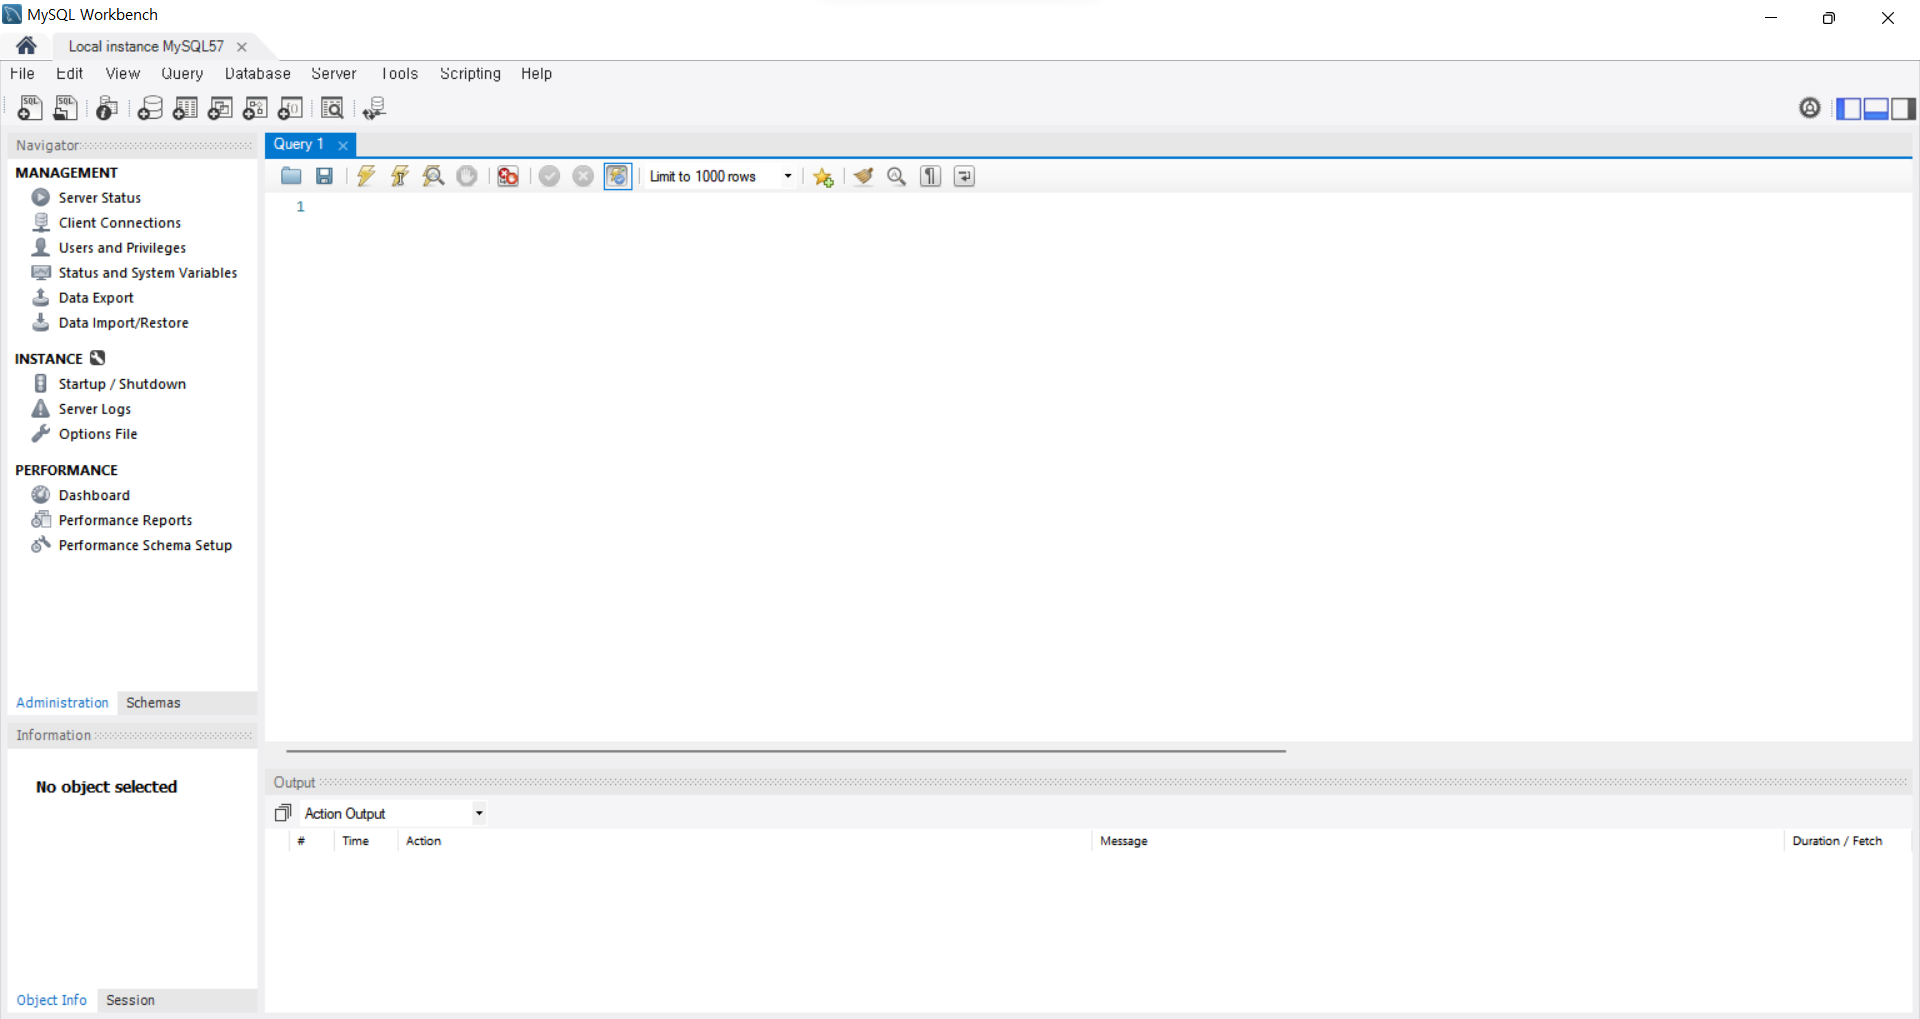Create a new SQL tab for queries
The height and width of the screenshot is (1019, 1920).
coord(30,108)
